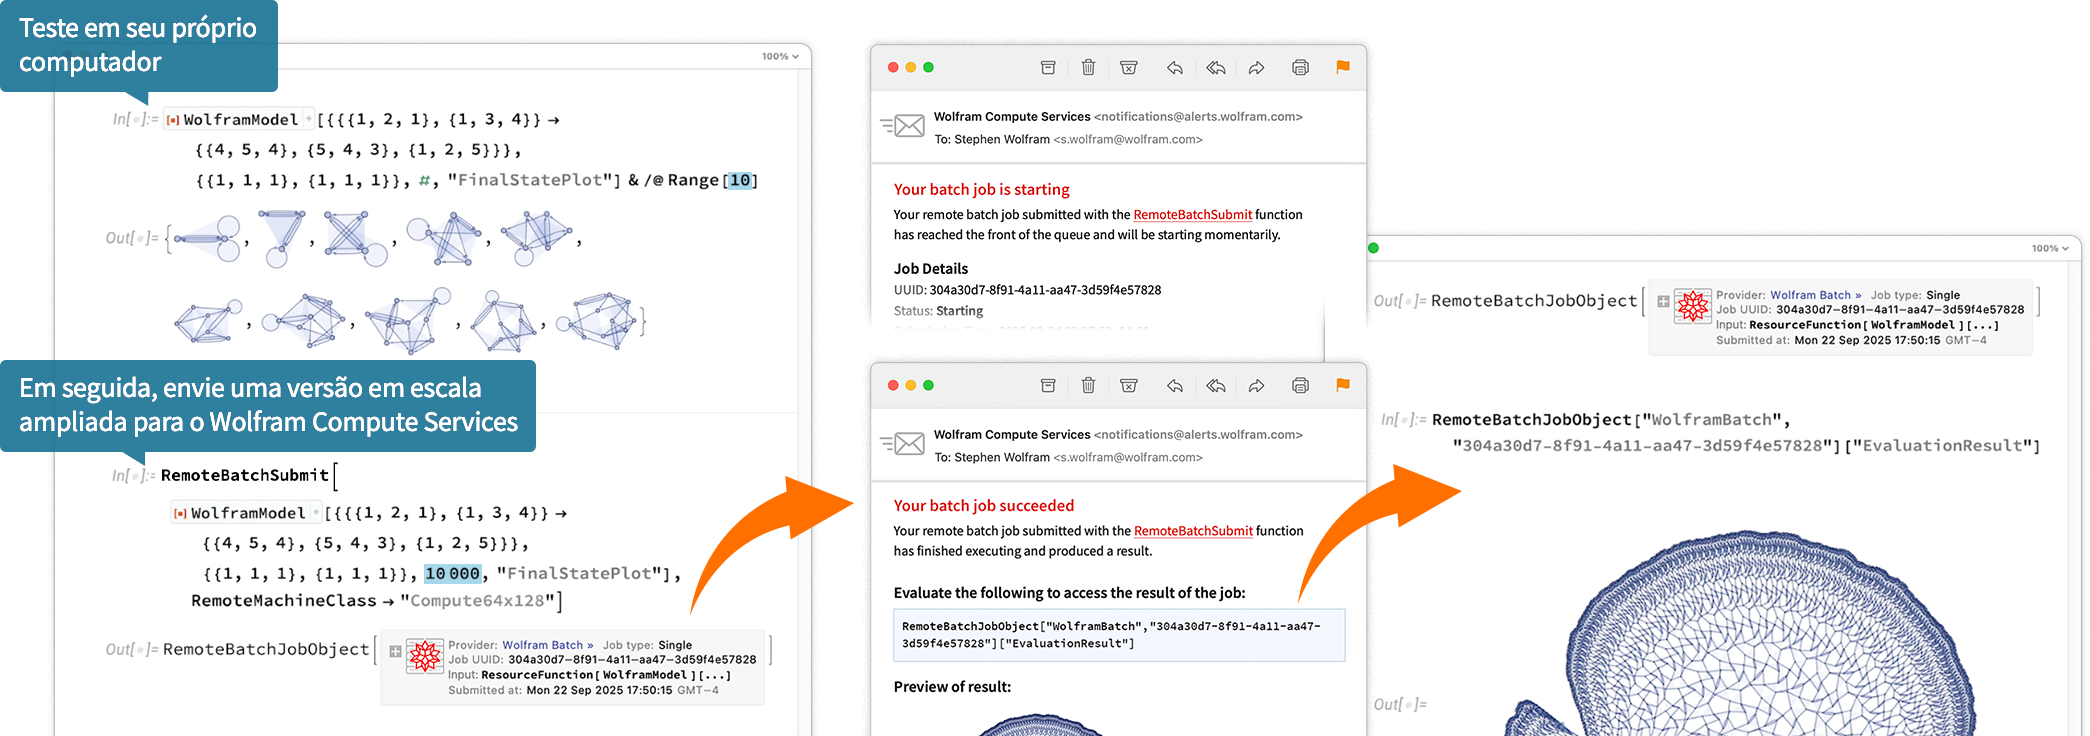Reply to the 'batch job is starting' email
Viewport: 2090px width, 736px height.
pyautogui.click(x=1175, y=68)
